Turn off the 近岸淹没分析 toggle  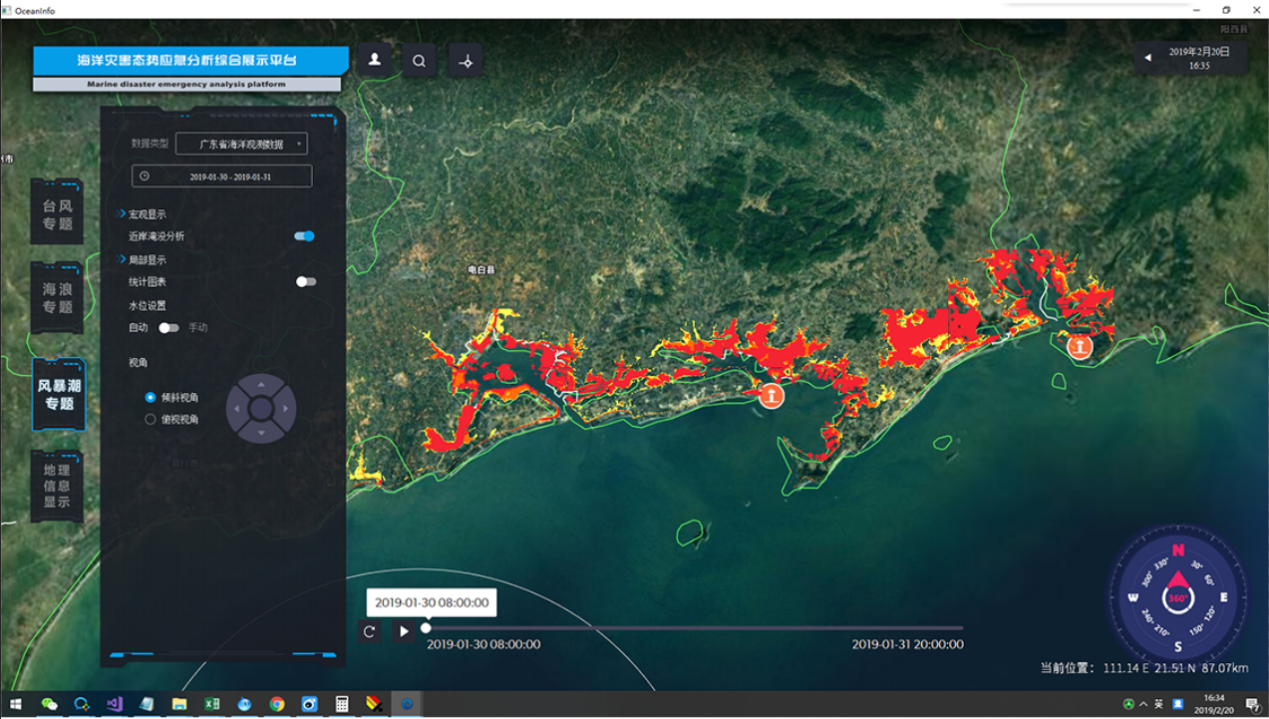click(305, 236)
